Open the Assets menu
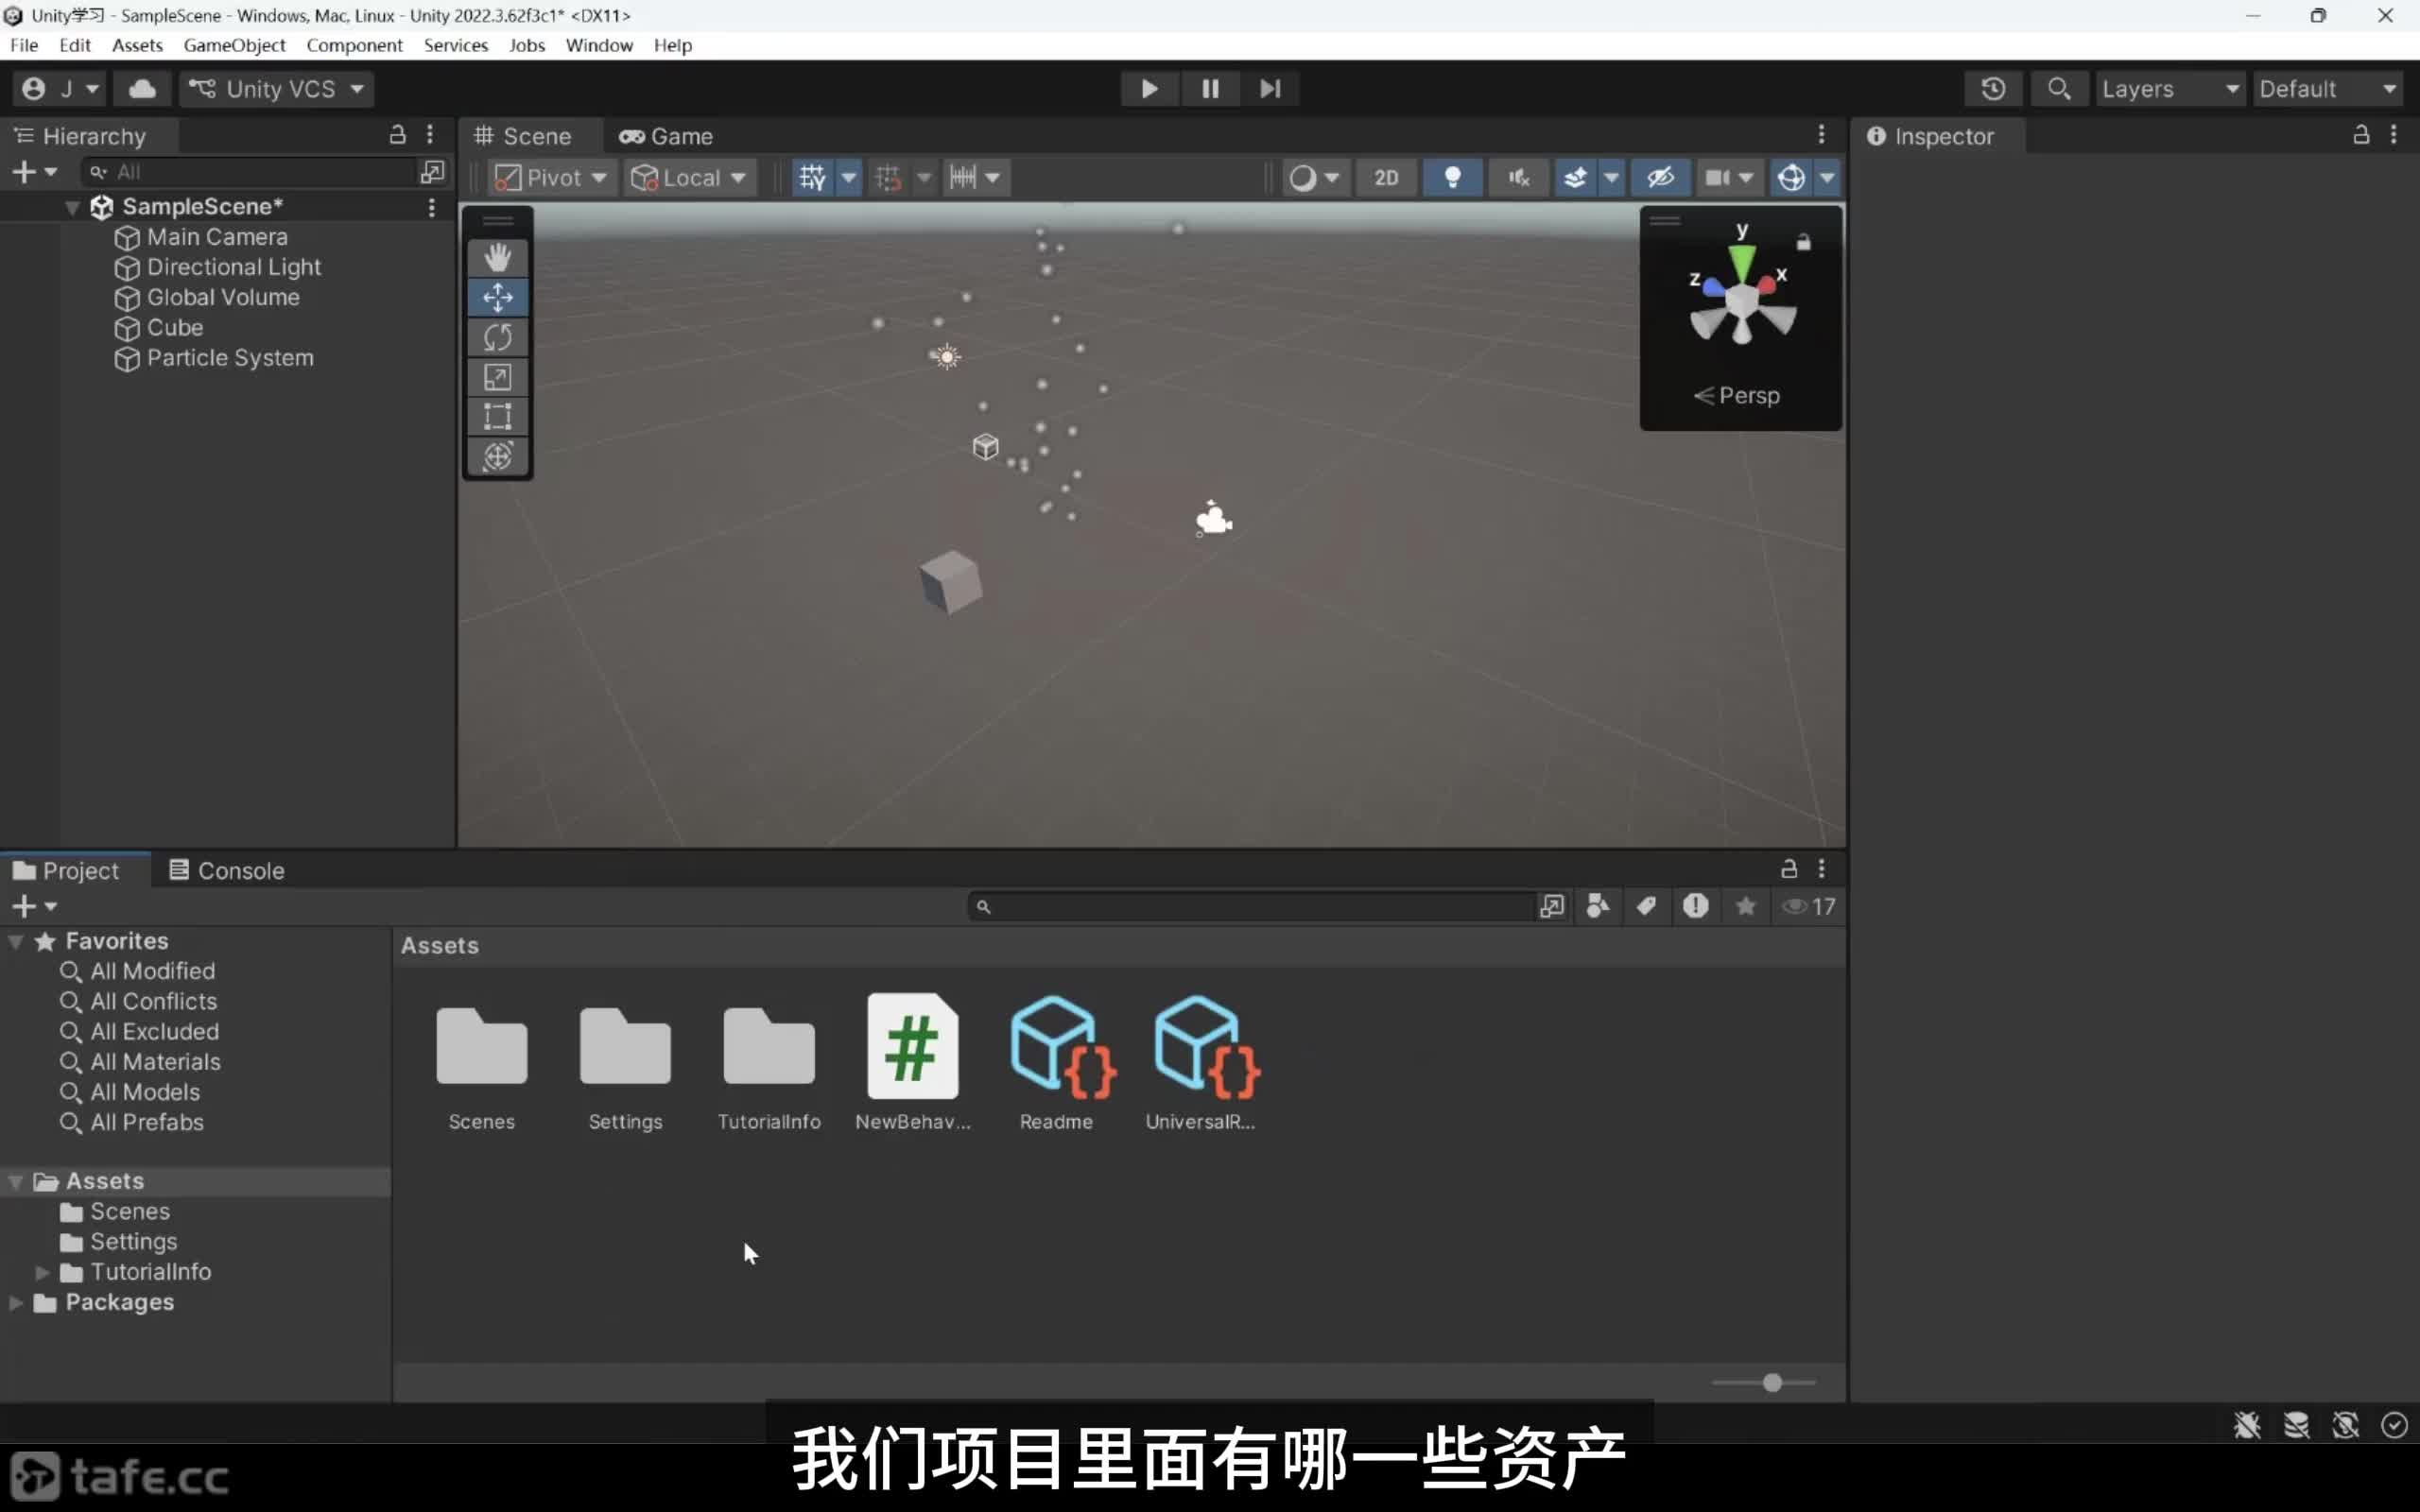Viewport: 2420px width, 1512px height. (137, 45)
